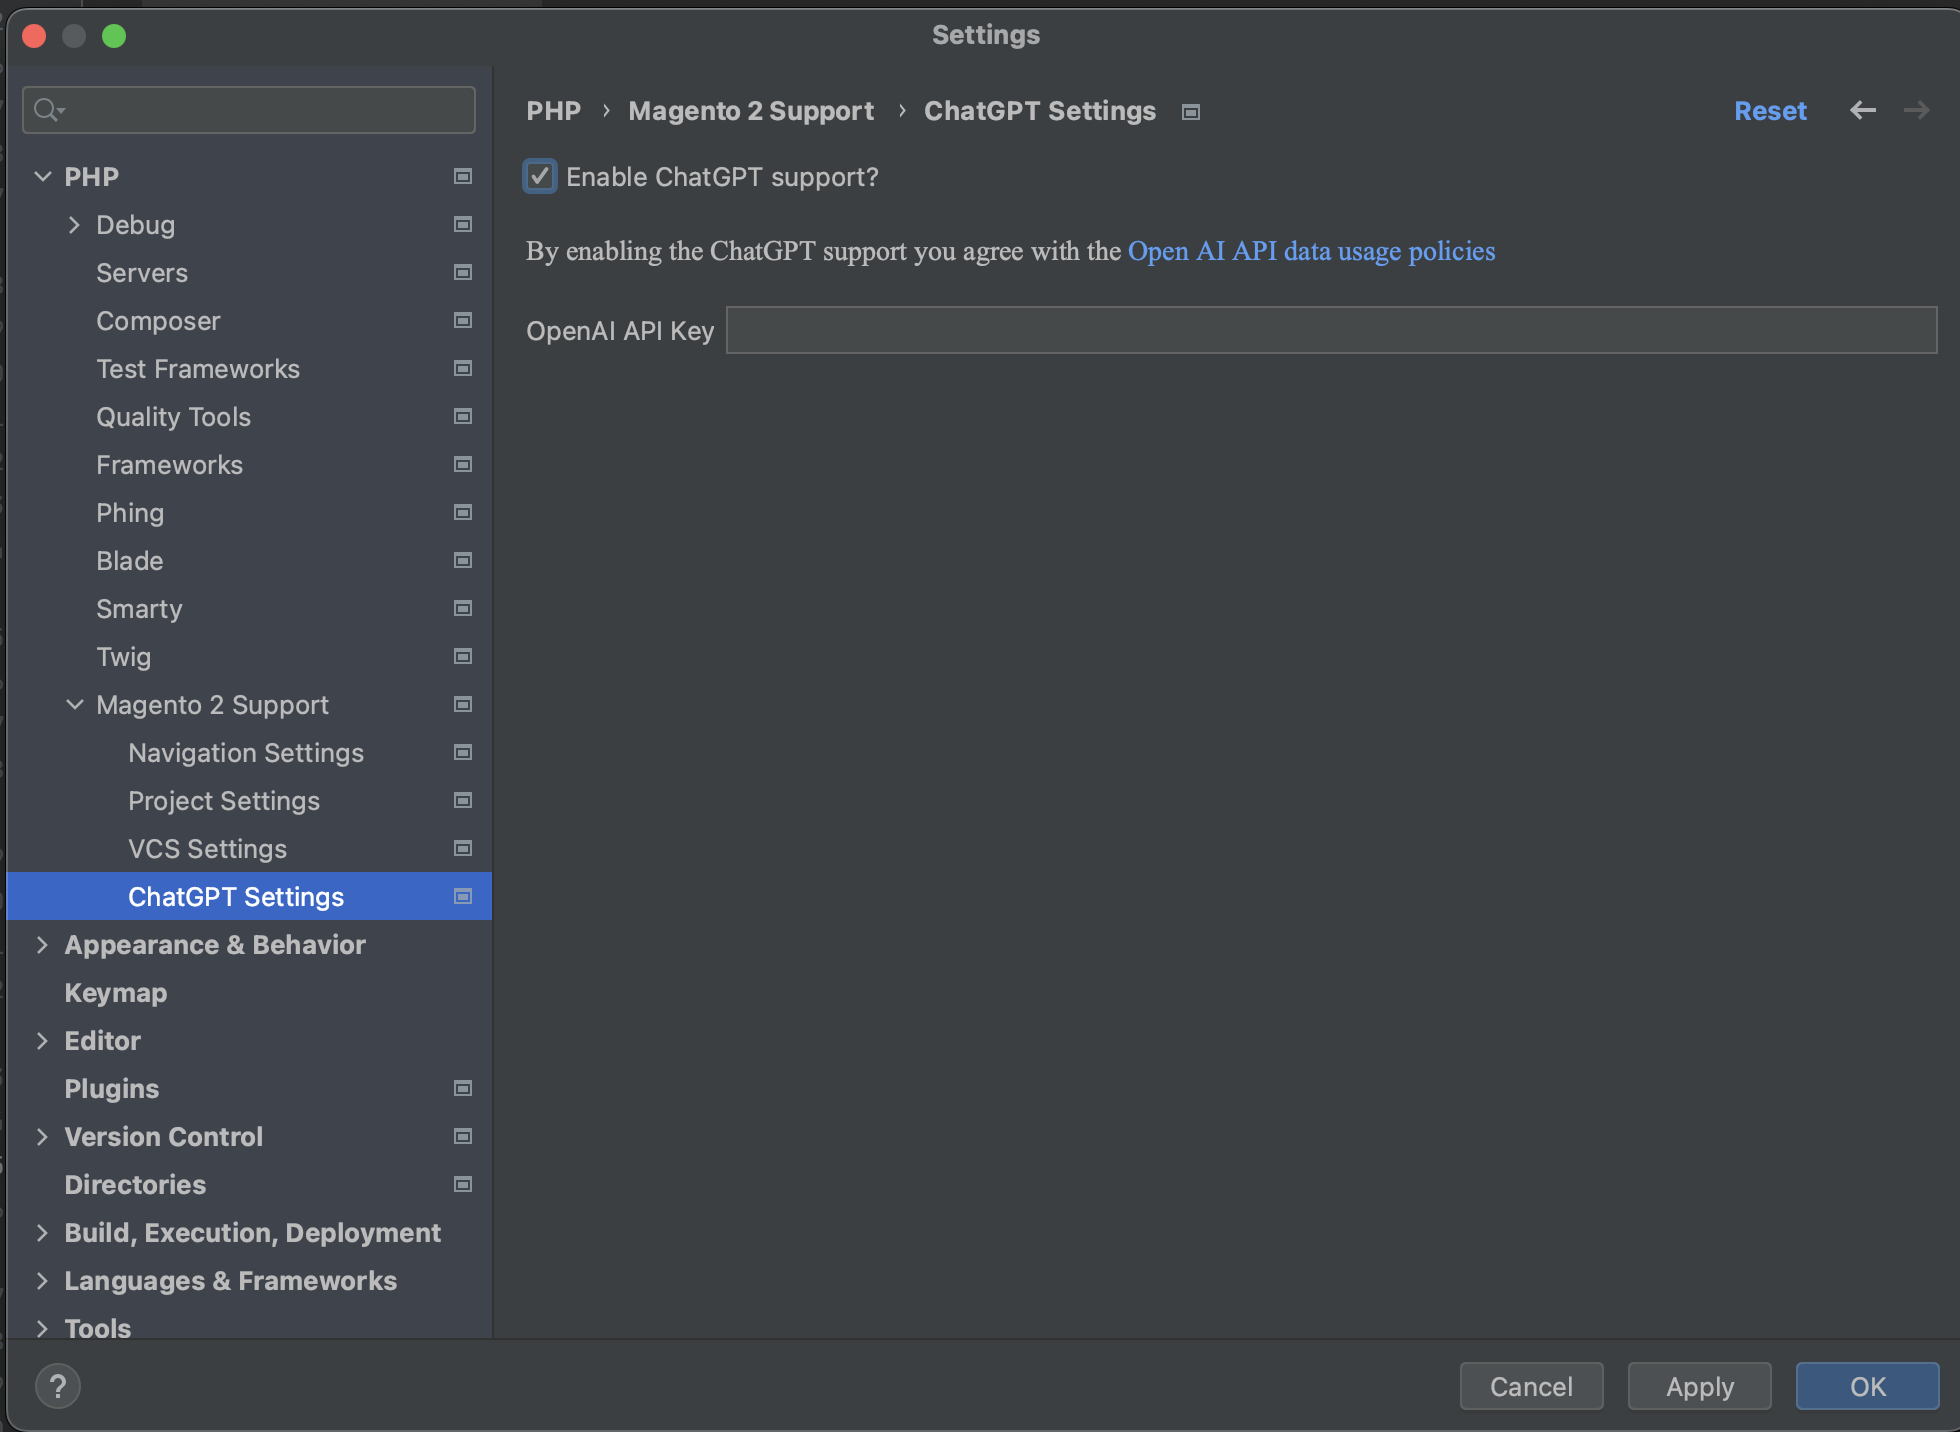The image size is (1960, 1432).
Task: Click the project-level icon beside Servers
Action: coord(463,272)
